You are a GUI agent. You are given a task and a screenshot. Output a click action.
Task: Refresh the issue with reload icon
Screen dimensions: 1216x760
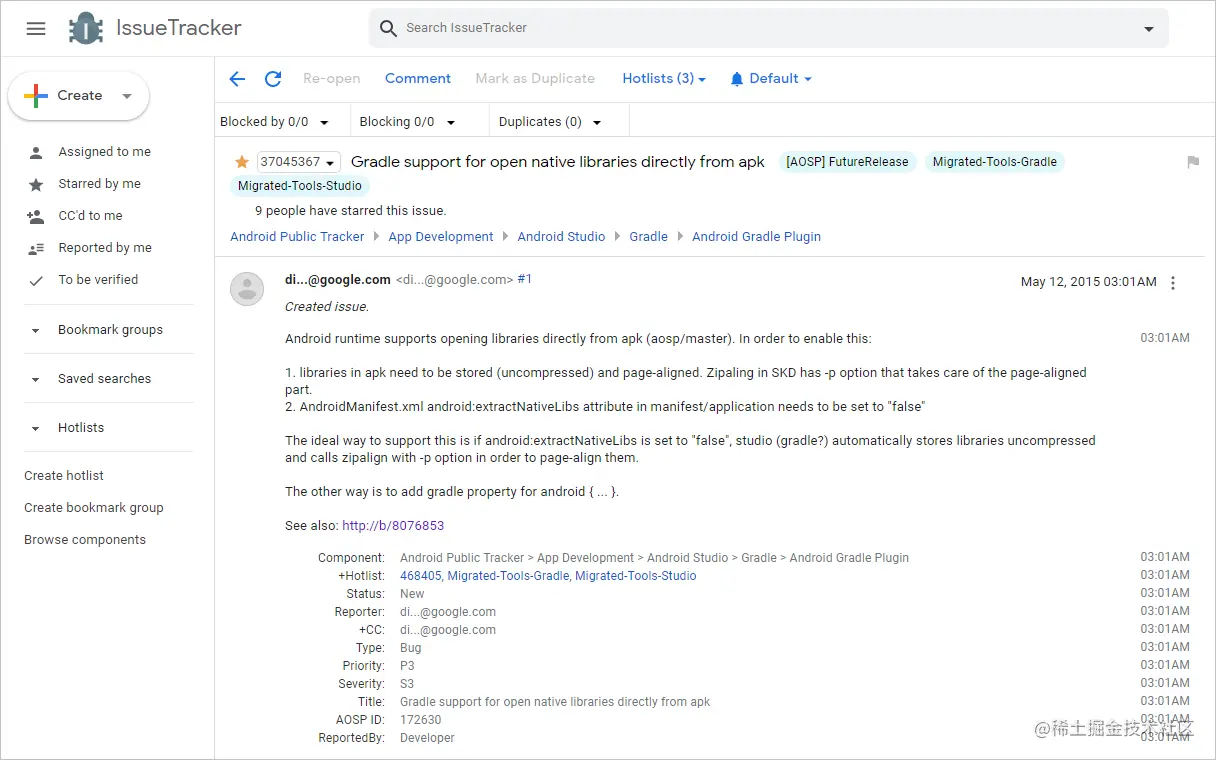click(273, 79)
